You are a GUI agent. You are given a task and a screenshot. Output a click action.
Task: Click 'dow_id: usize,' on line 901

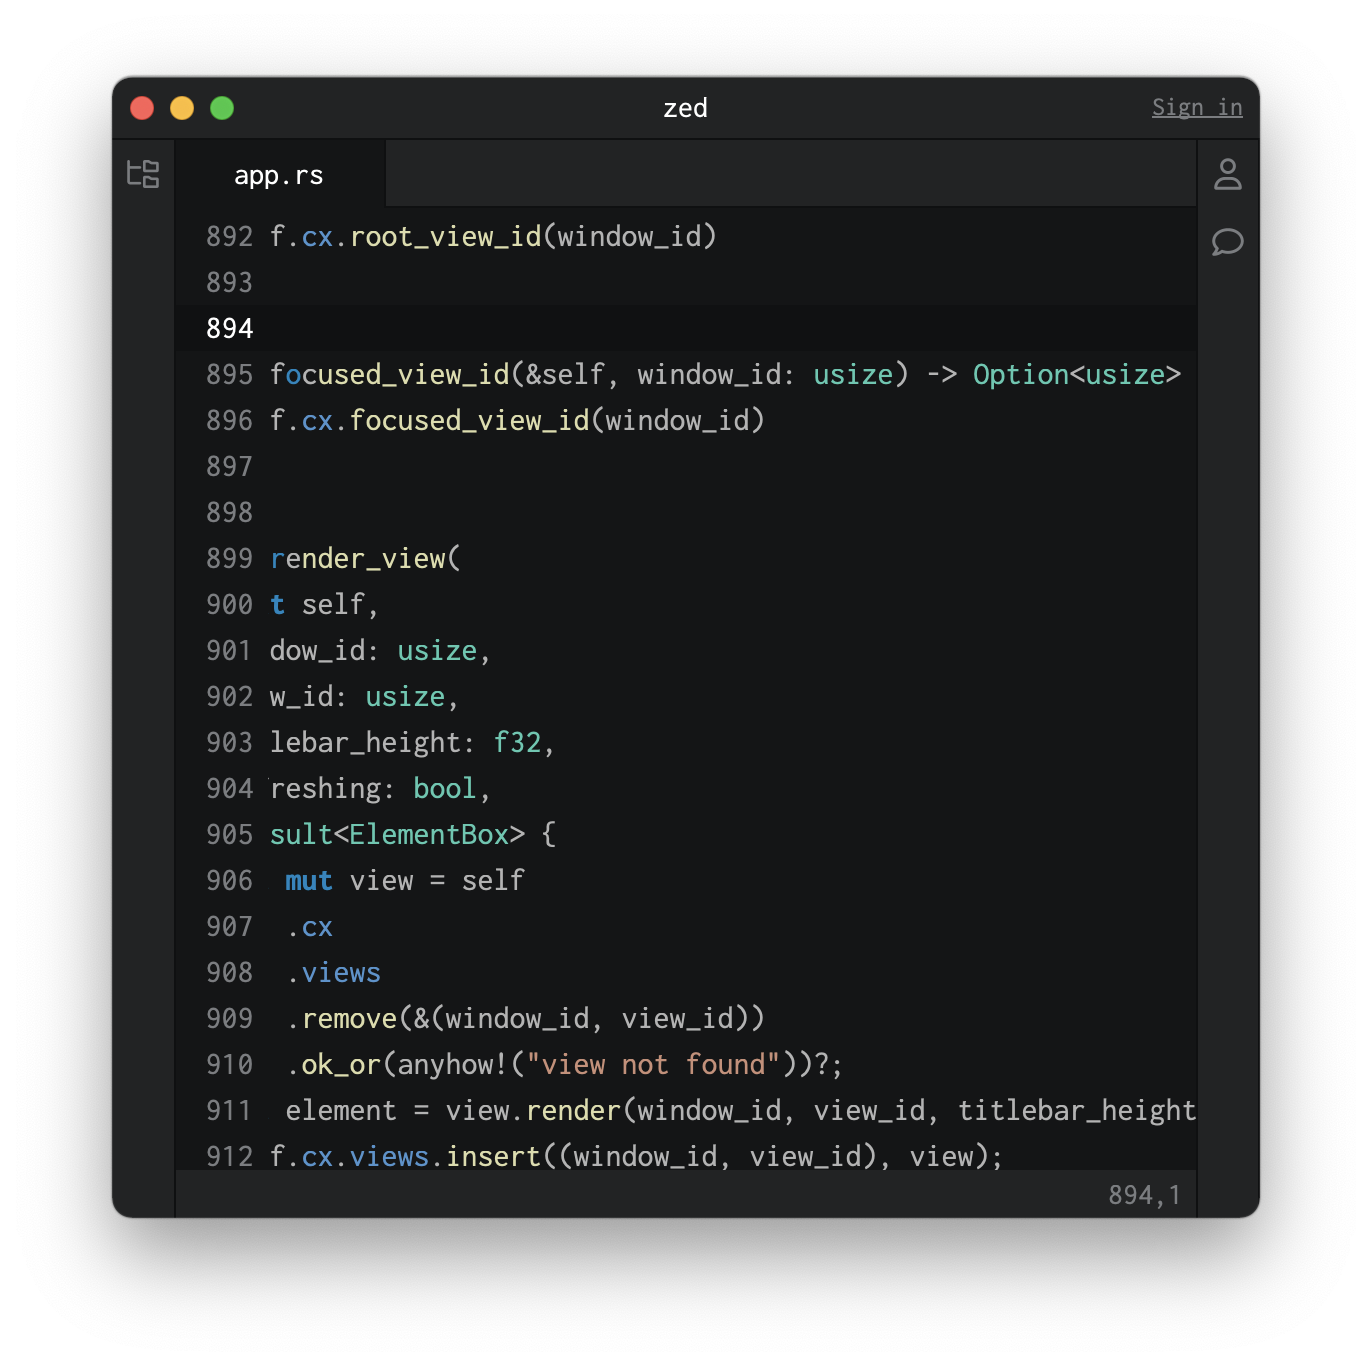(380, 651)
